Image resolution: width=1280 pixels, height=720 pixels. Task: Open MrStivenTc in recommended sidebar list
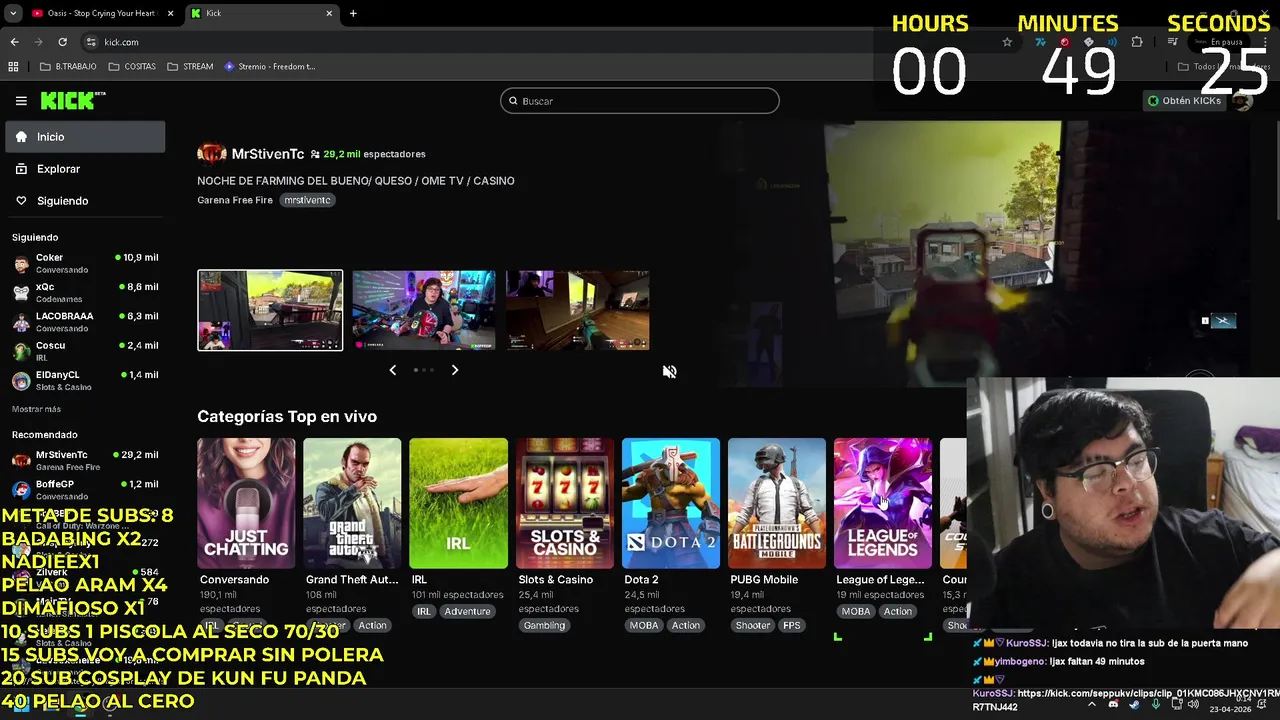pyautogui.click(x=85, y=460)
